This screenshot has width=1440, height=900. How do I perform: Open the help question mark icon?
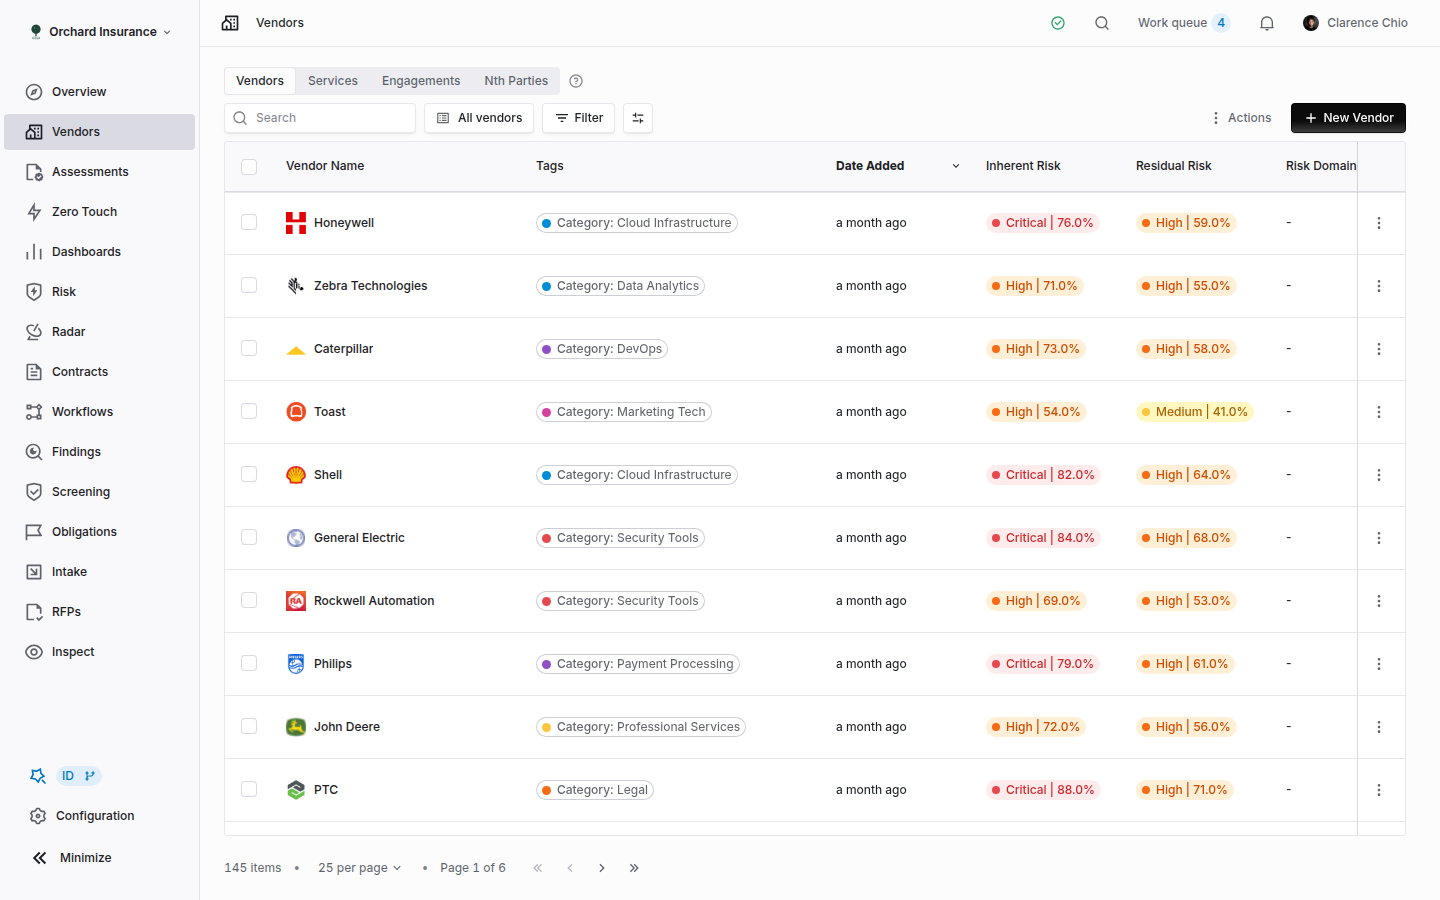coord(576,81)
